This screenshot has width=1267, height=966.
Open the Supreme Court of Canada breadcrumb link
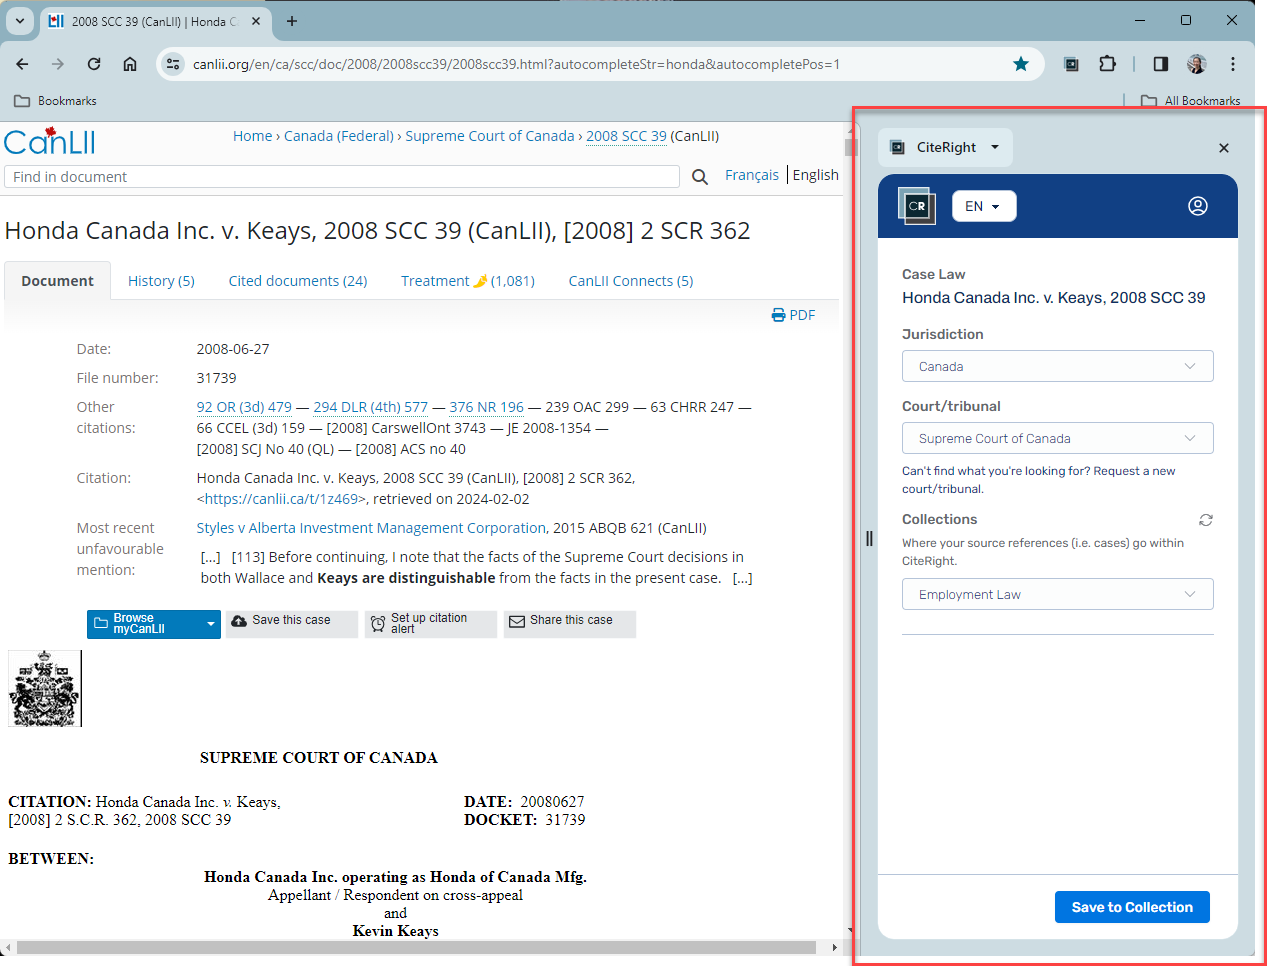click(x=490, y=136)
